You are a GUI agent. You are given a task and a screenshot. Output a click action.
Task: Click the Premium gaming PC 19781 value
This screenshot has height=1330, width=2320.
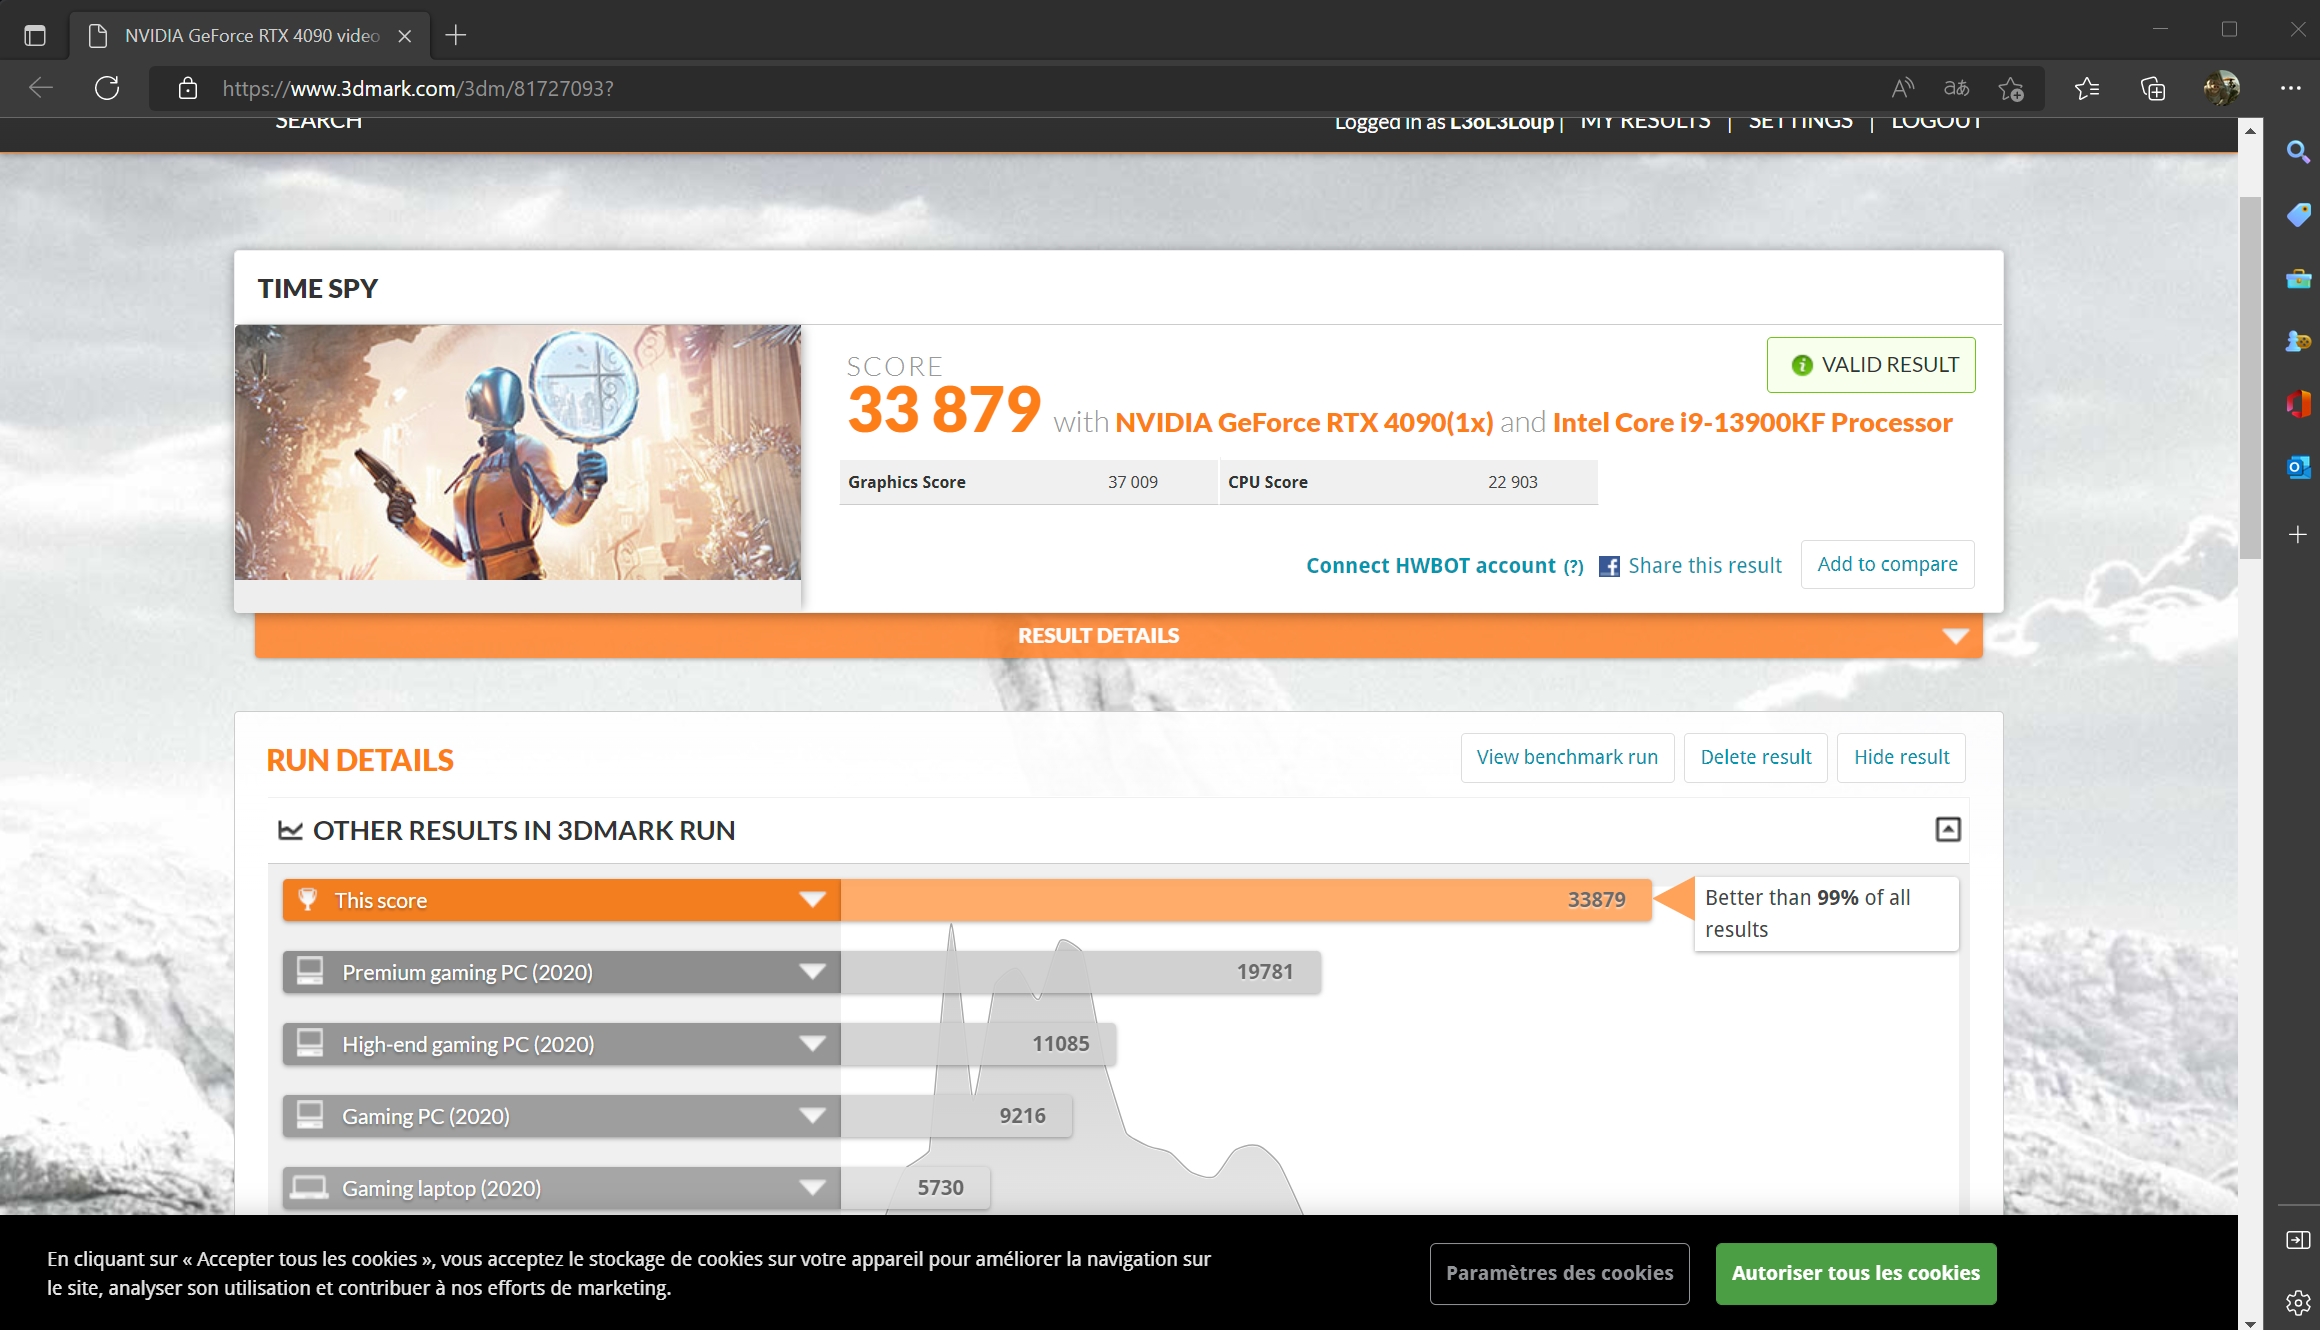[x=1265, y=972]
